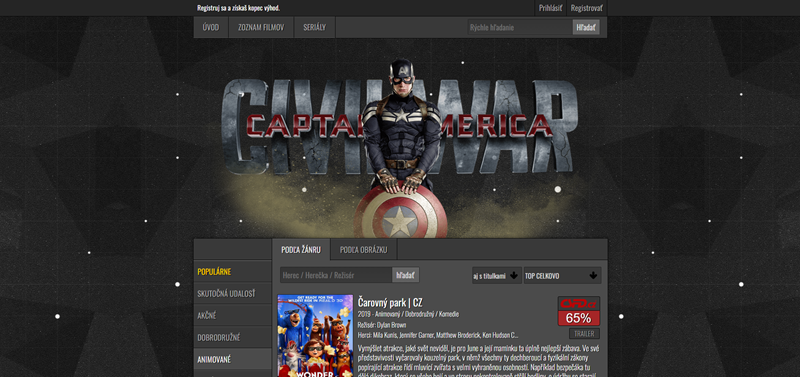Click the 'Herci: Mila Kunis, Jennifer Garner' line
The image size is (800, 377).
(x=438, y=335)
